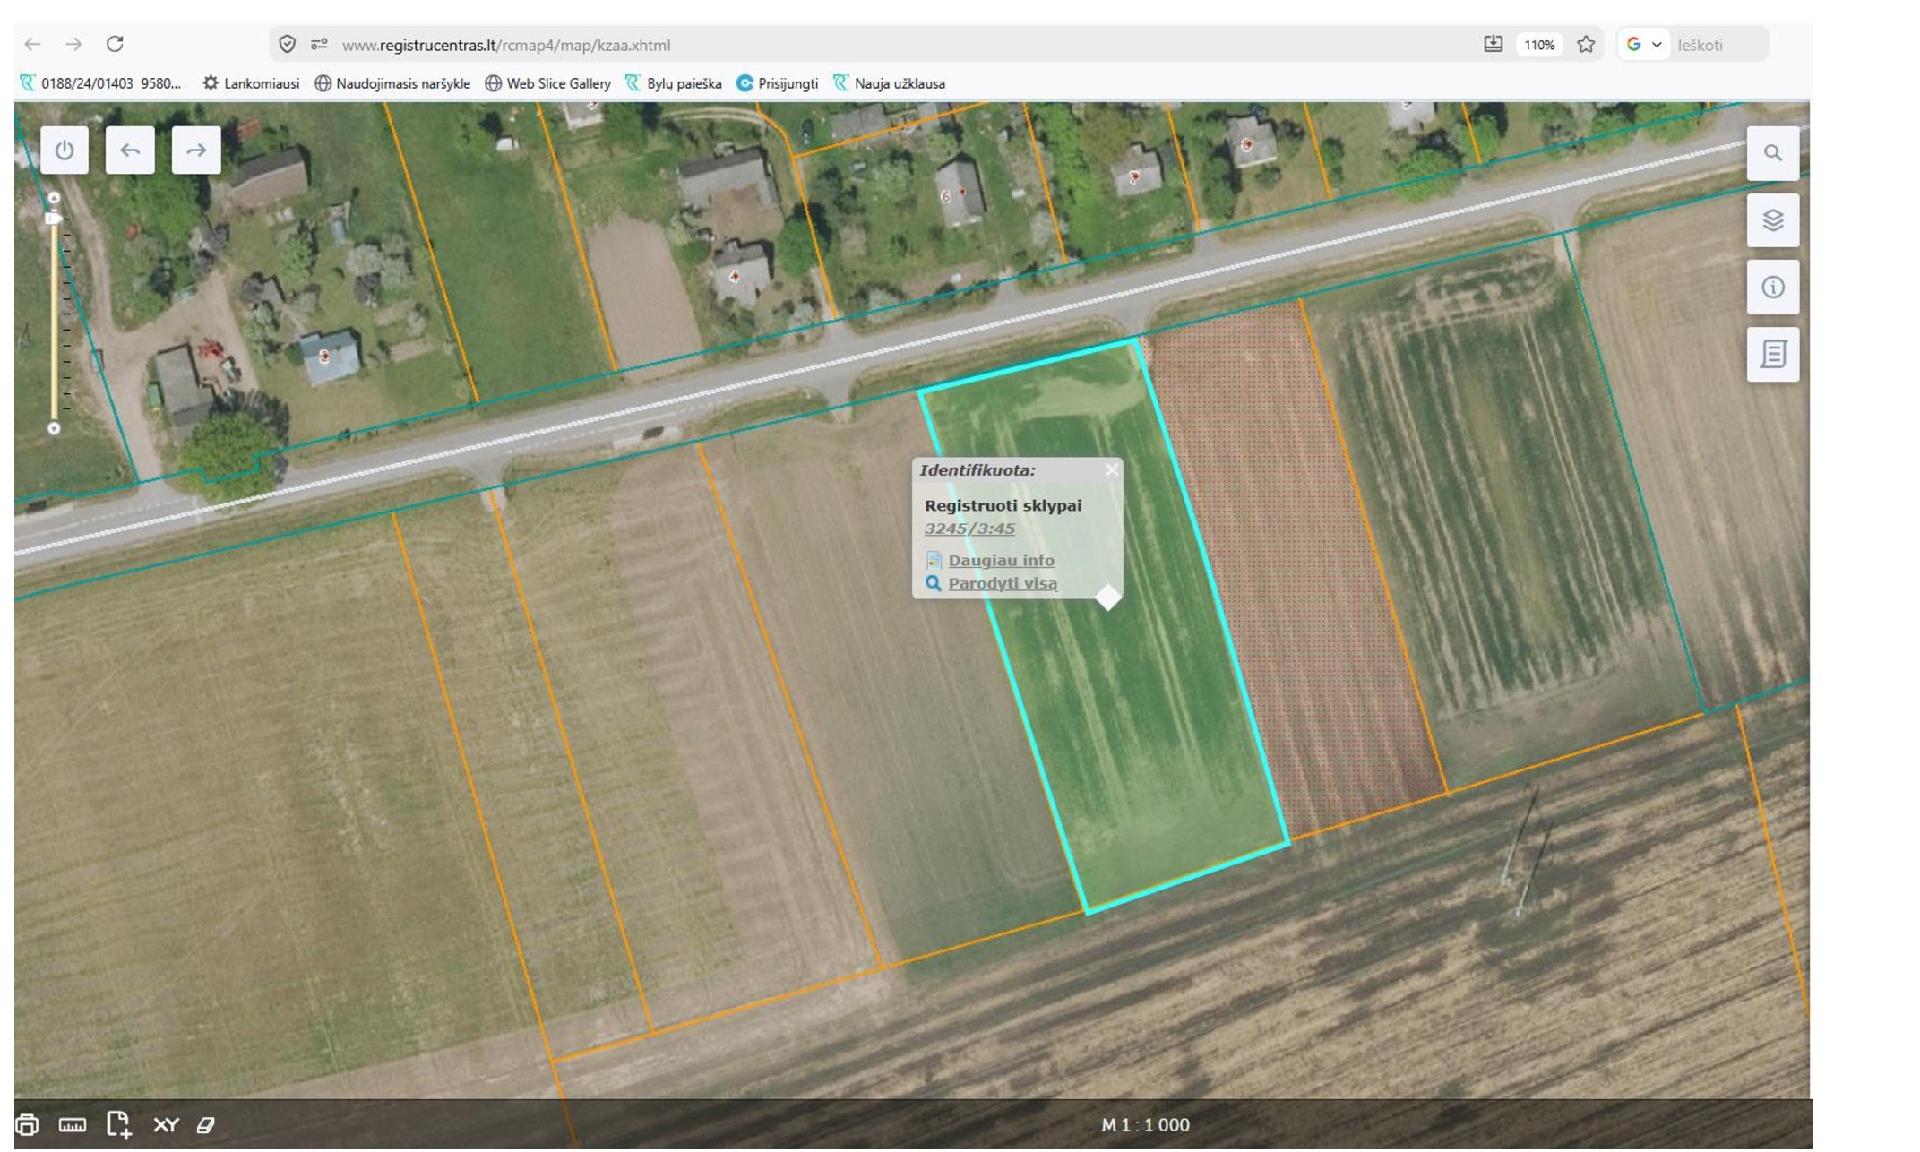Select the eraser clear tool
Screen dimensions: 1920x1152
(206, 1125)
